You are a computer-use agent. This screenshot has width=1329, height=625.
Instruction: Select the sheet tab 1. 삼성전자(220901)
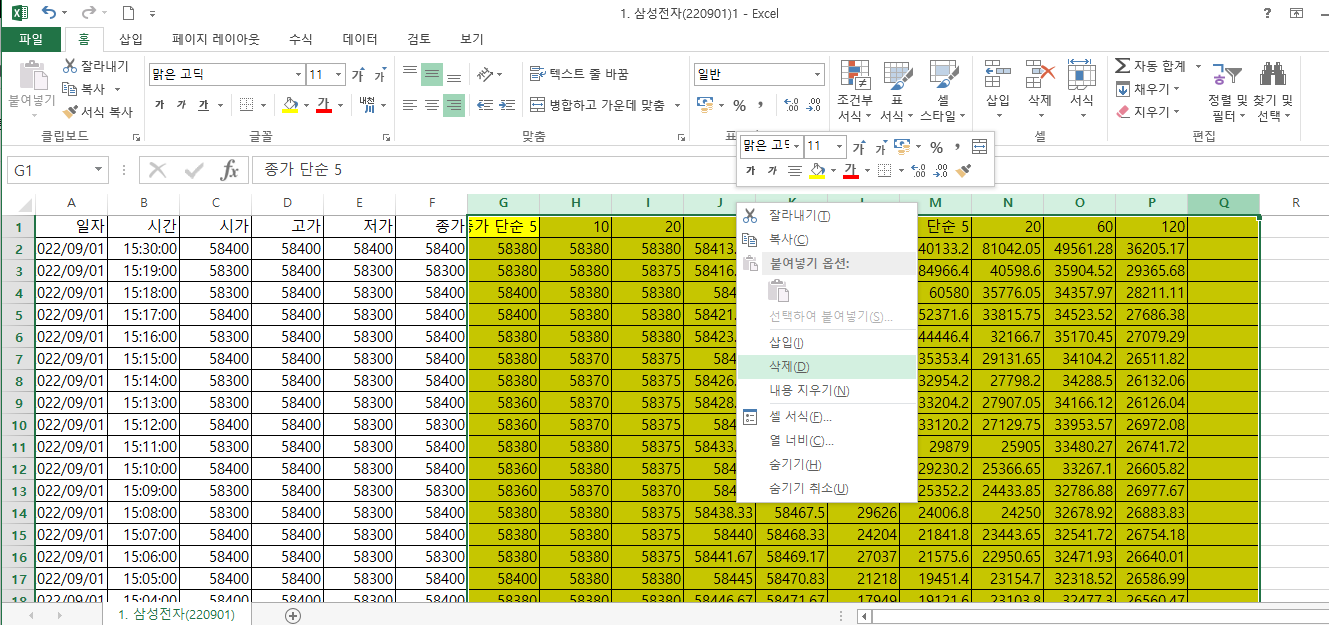coord(177,615)
